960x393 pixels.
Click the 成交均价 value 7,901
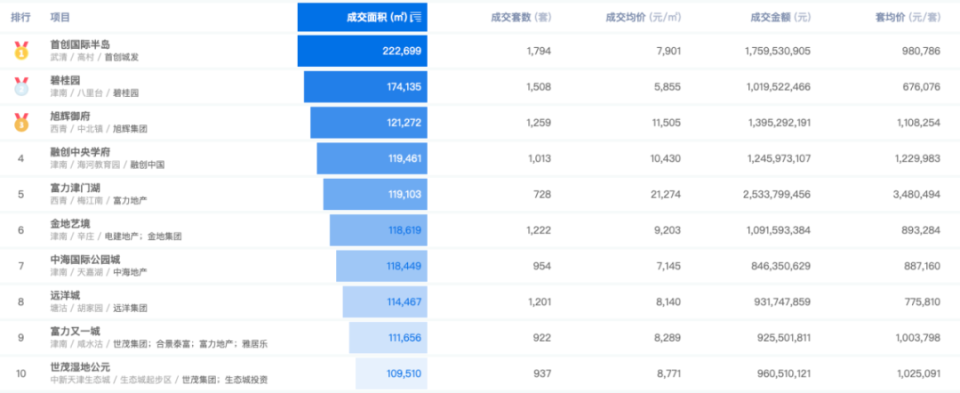[669, 51]
